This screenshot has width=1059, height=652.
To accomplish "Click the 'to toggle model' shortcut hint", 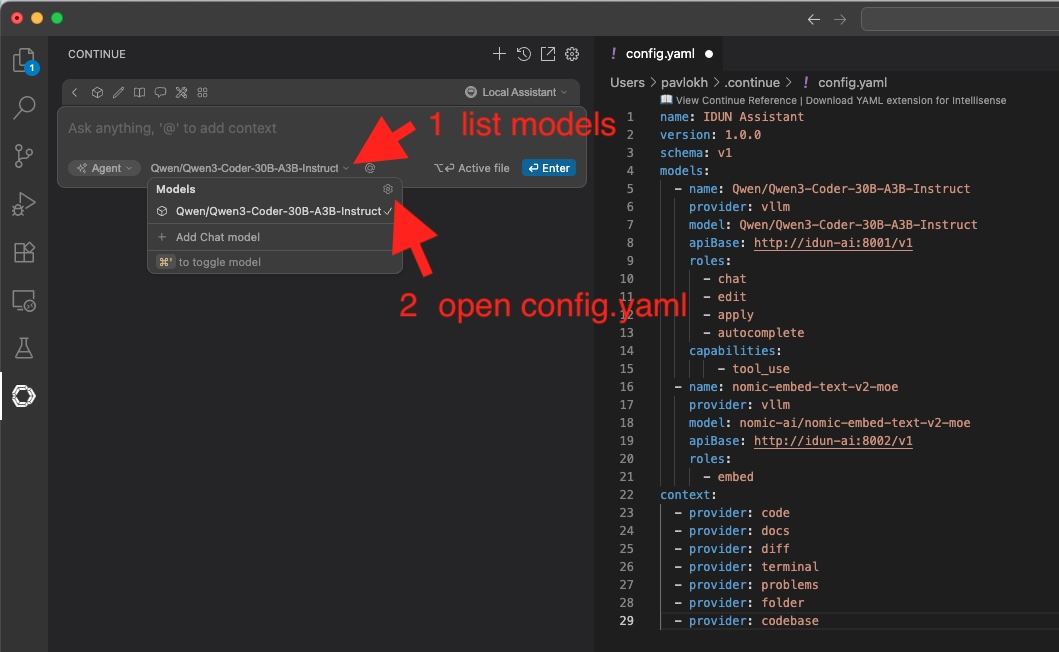I will [x=209, y=262].
